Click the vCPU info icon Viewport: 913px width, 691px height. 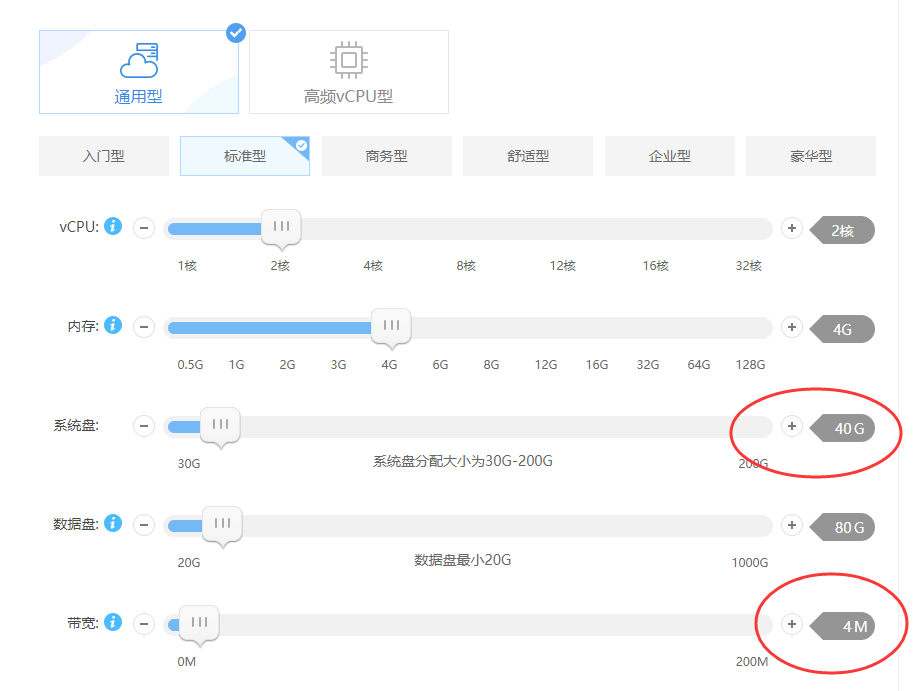pyautogui.click(x=113, y=227)
